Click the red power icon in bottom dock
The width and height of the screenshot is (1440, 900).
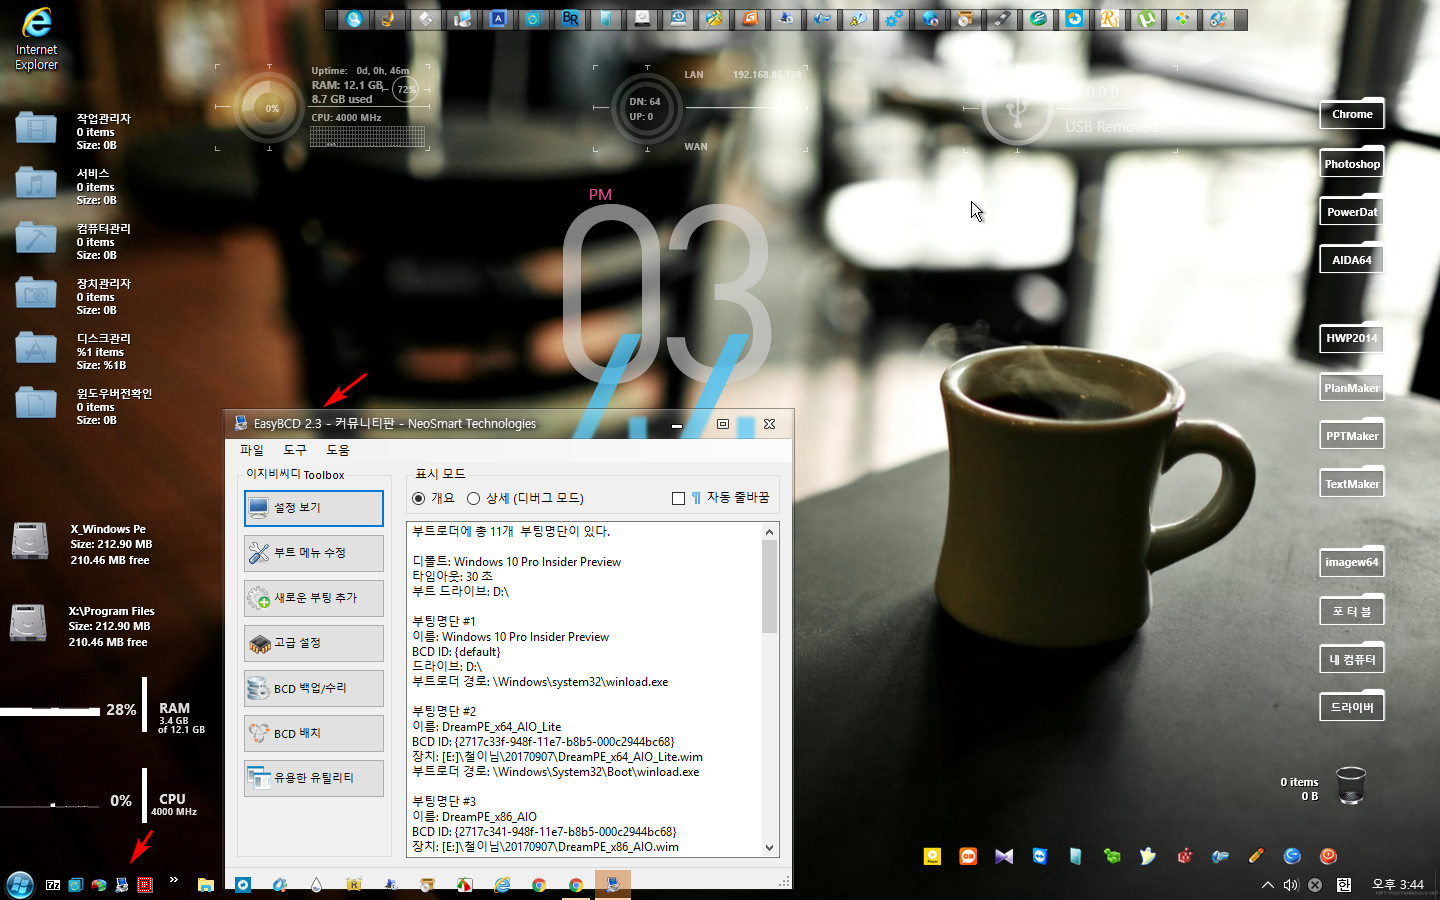click(1328, 856)
